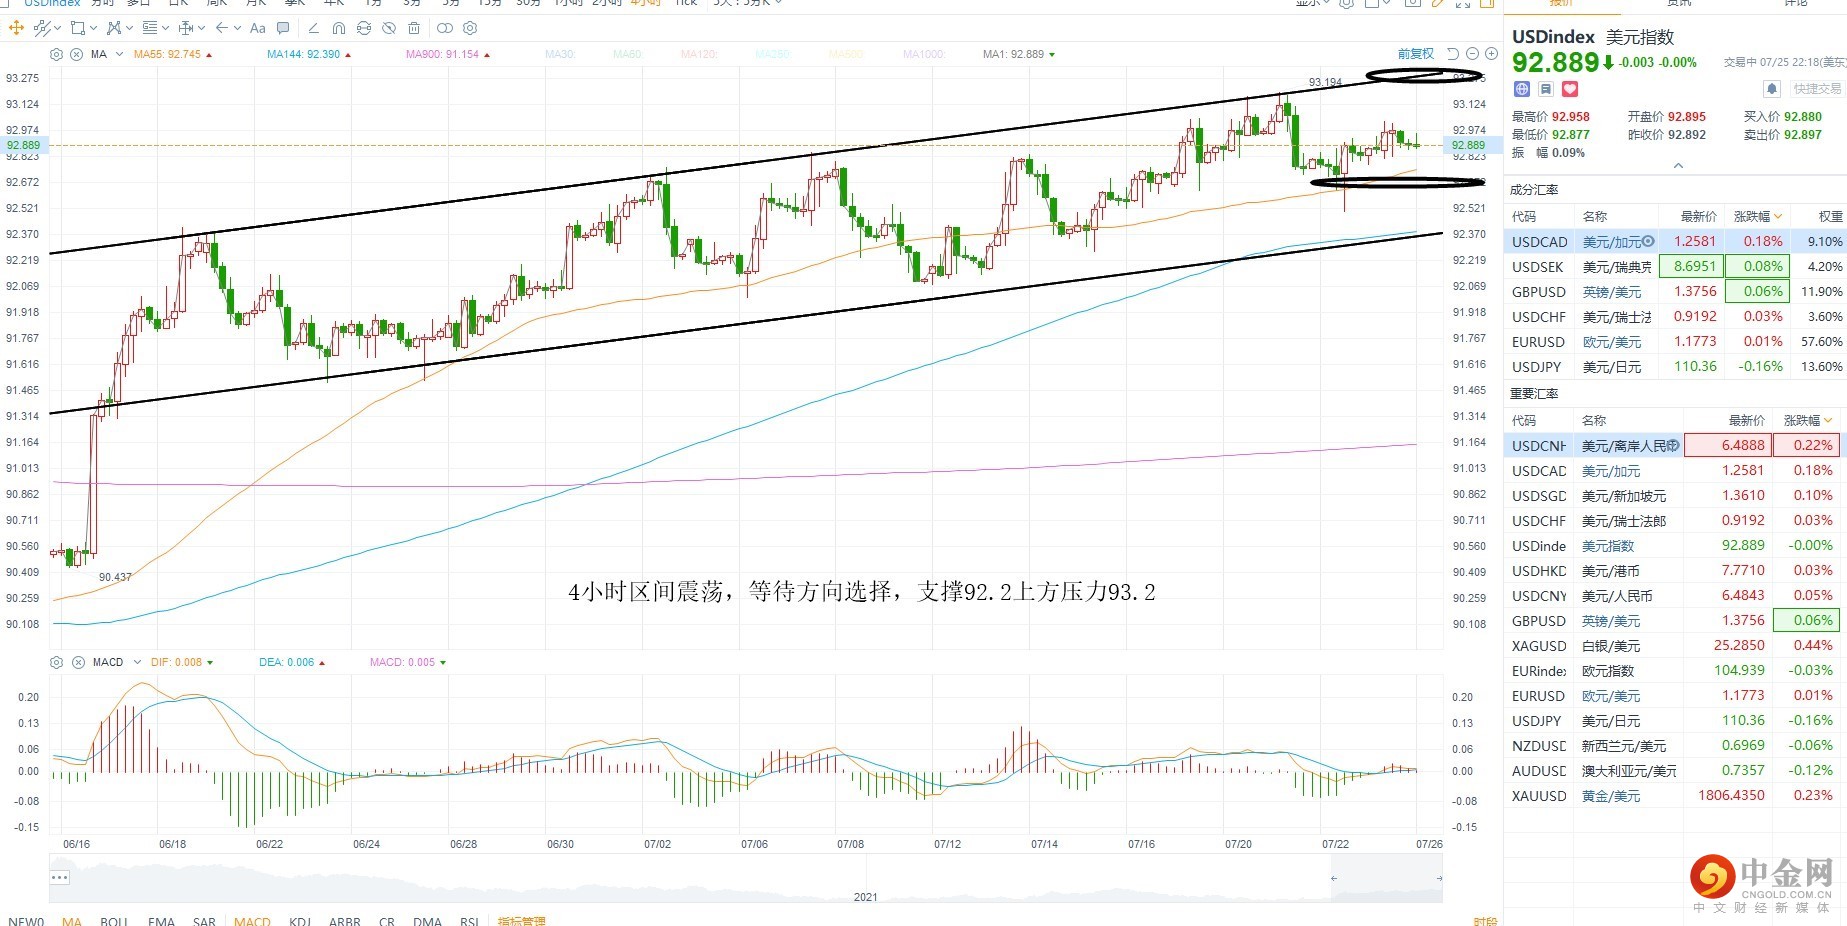The height and width of the screenshot is (926, 1847).
Task: Sort 重要汇率 table by 涨跌幅
Action: 1808,420
